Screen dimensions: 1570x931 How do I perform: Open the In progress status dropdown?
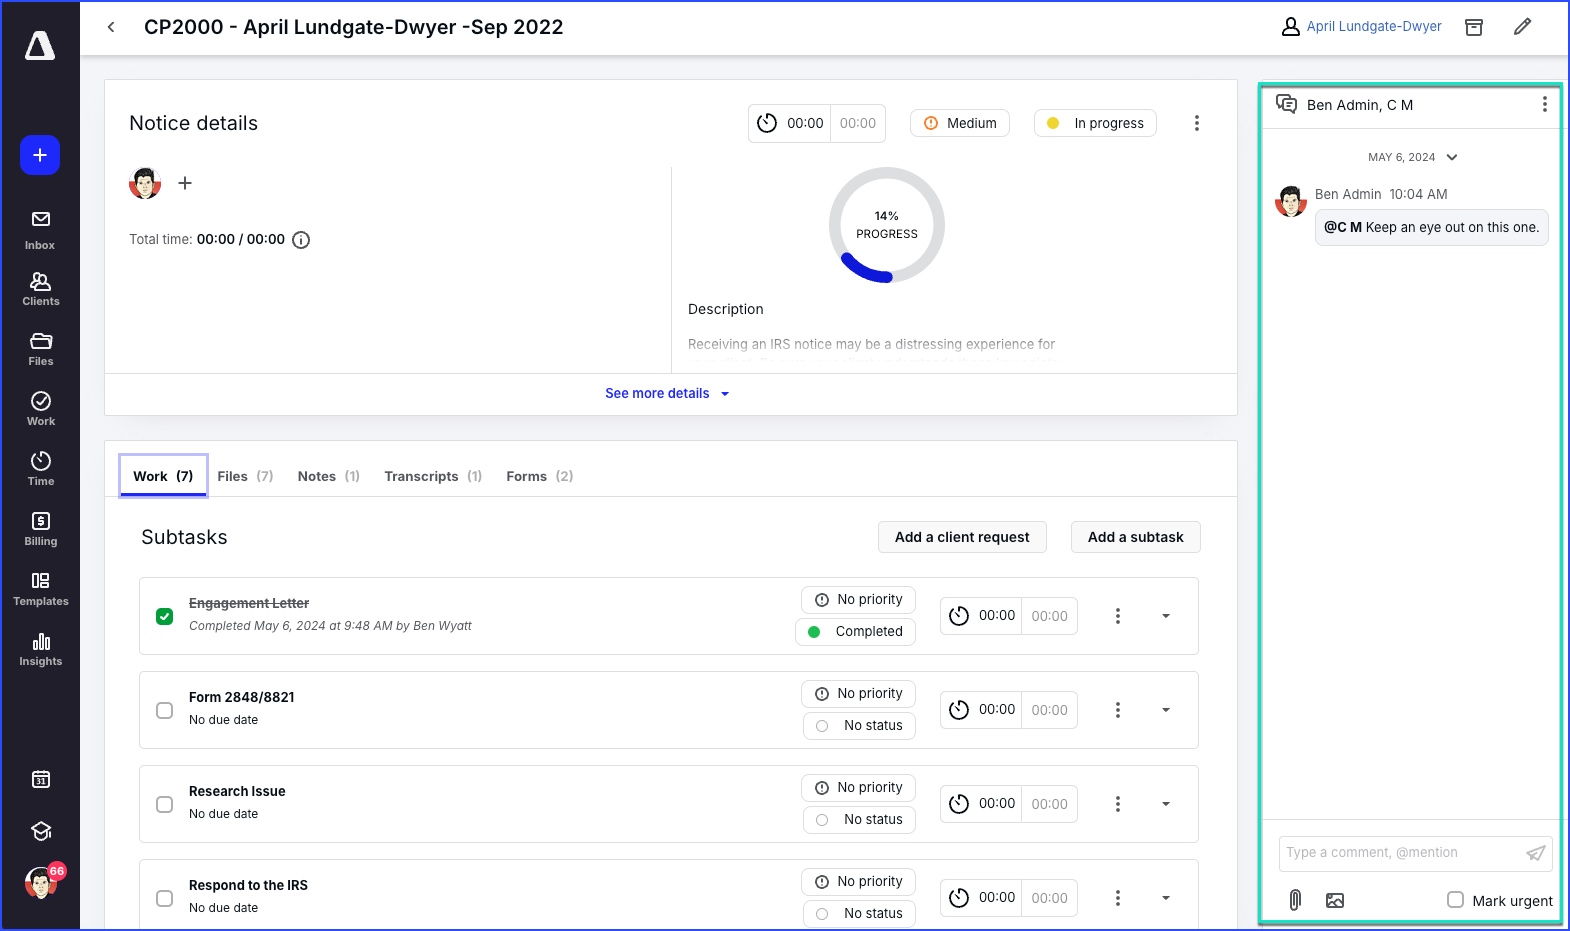[x=1095, y=123]
